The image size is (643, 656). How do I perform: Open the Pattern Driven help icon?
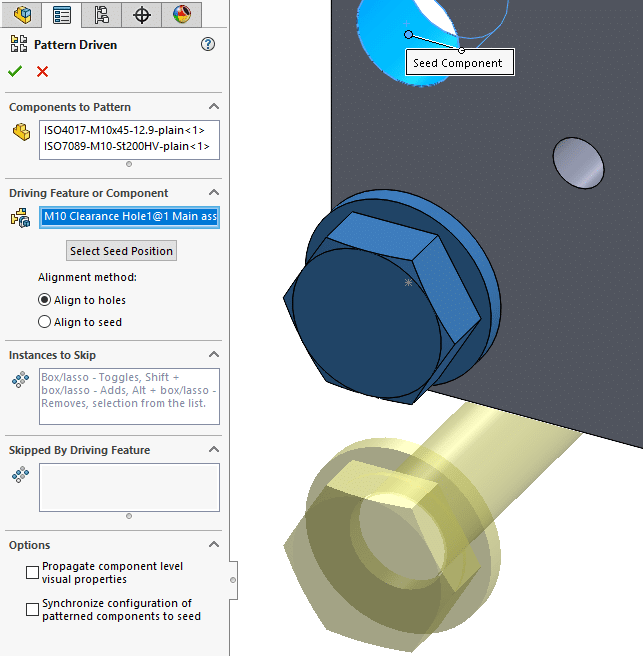[208, 44]
